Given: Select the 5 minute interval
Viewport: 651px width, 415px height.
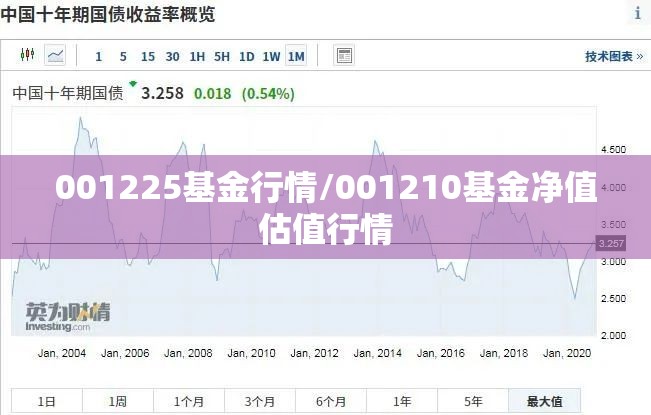Looking at the screenshot, I should point(123,56).
